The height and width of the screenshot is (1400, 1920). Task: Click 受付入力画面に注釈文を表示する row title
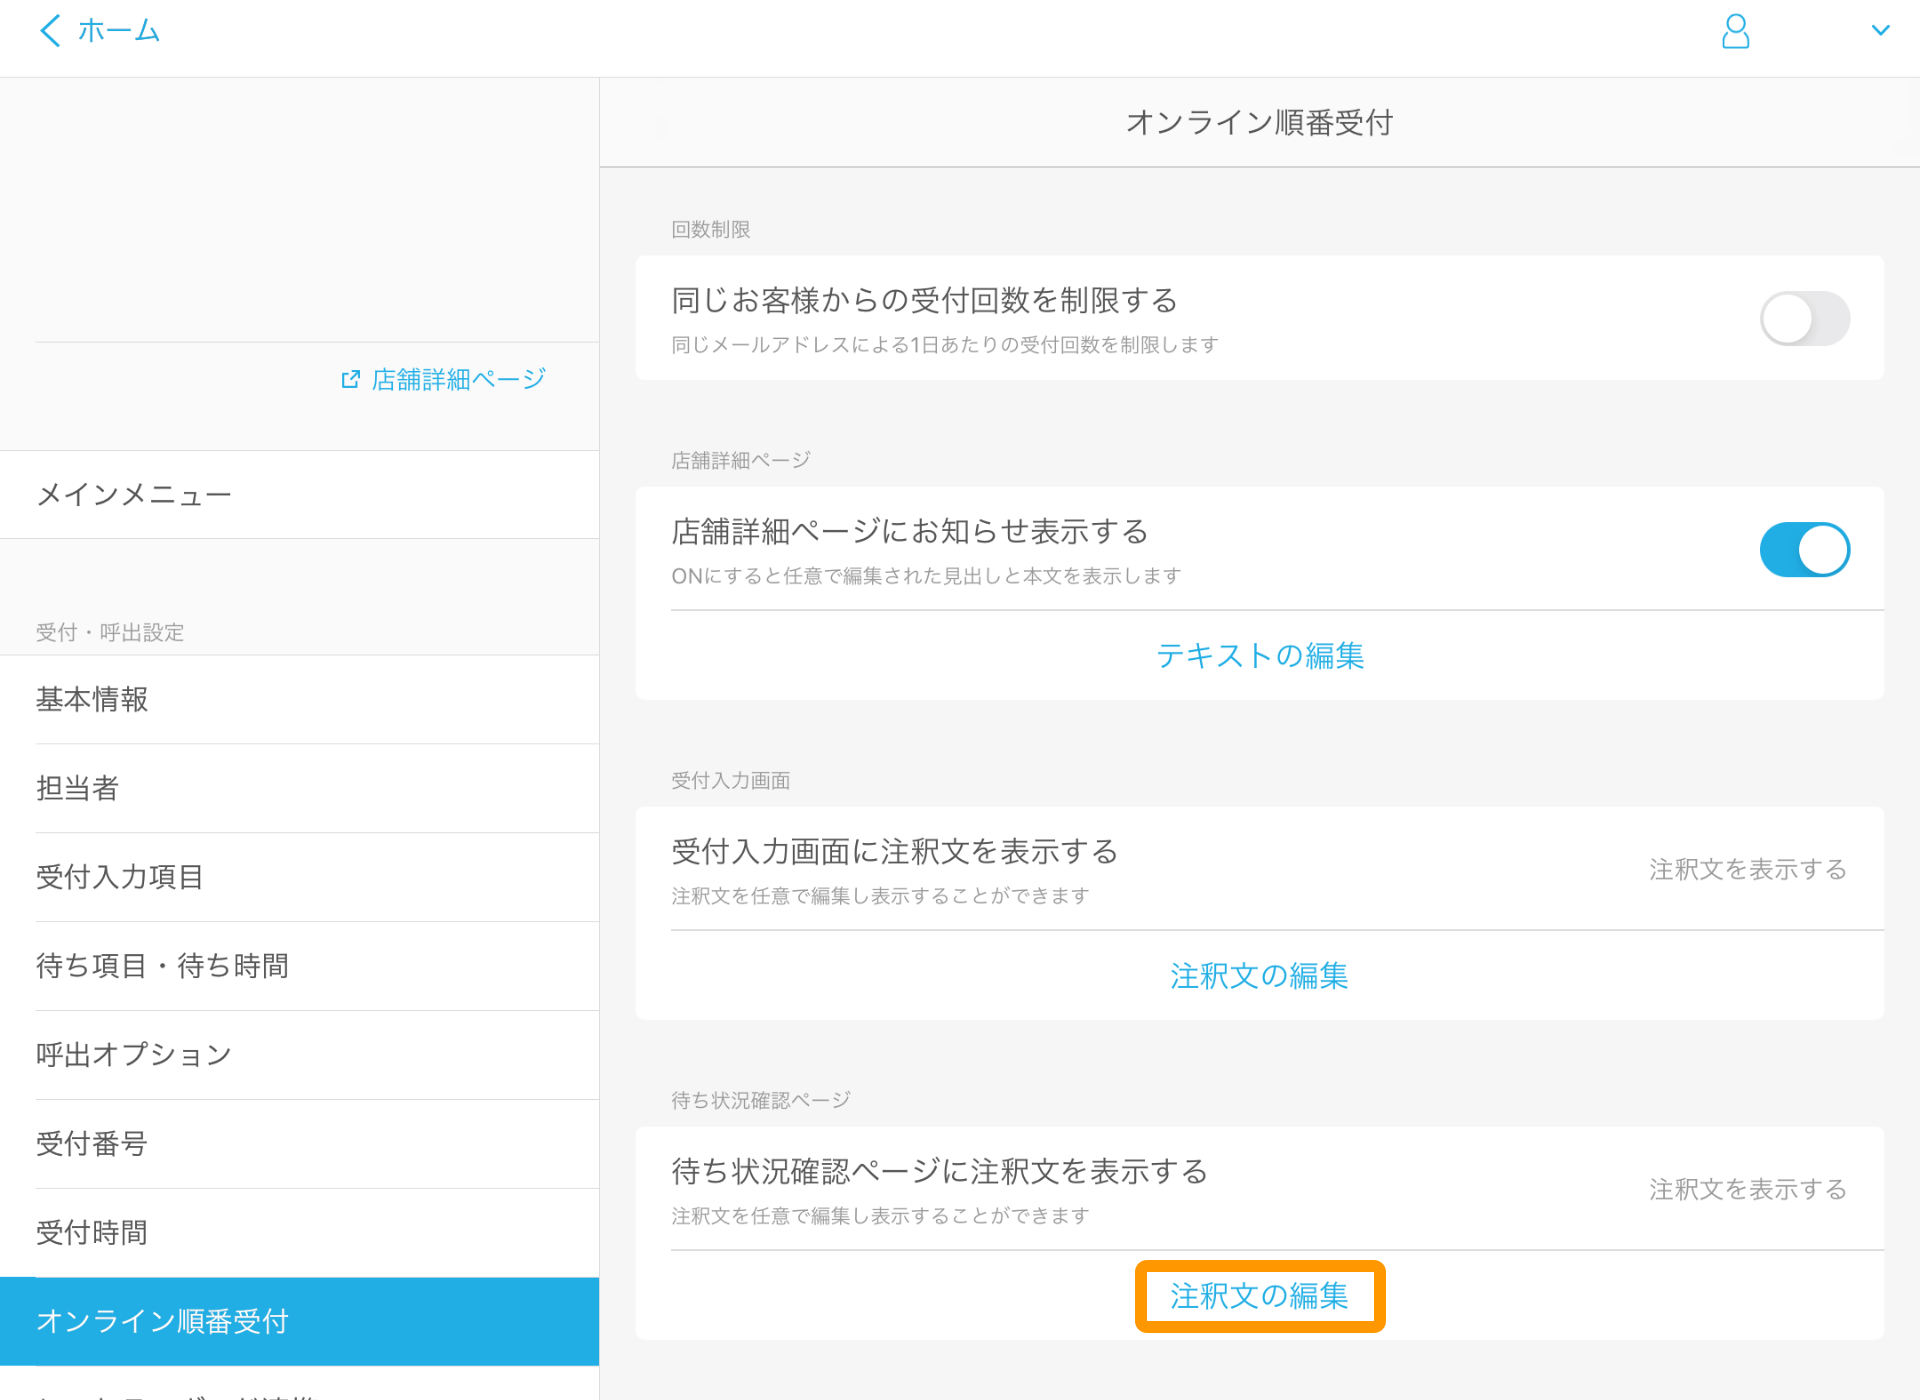(x=895, y=851)
